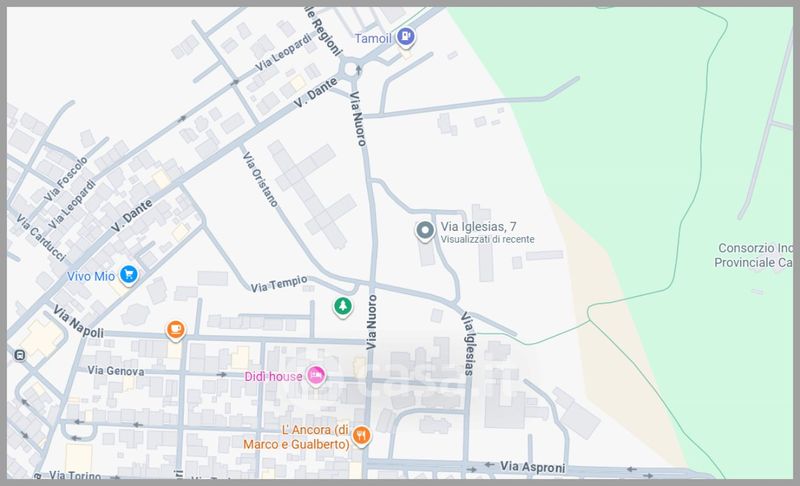Select the transit stop icon at left edge
Screen dimensions: 800x486
[x=19, y=355]
